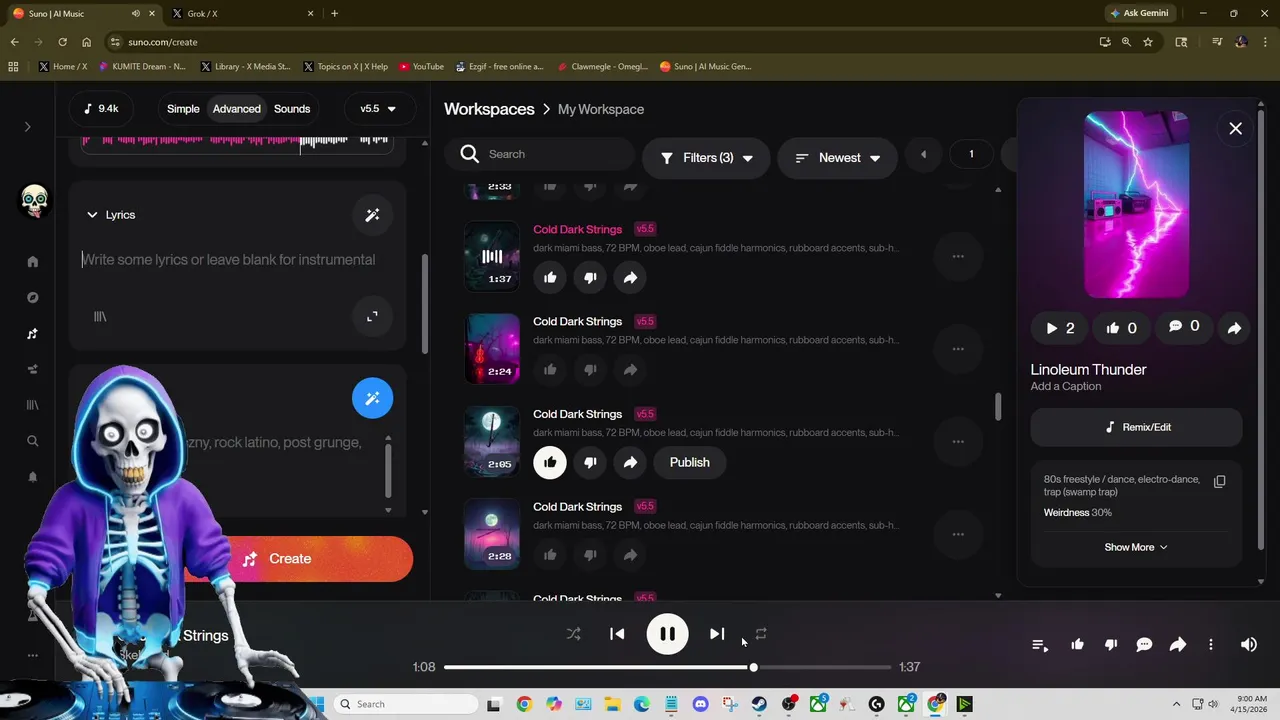The image size is (1280, 720).
Task: Dislike the current song in player bar
Action: (x=1111, y=645)
